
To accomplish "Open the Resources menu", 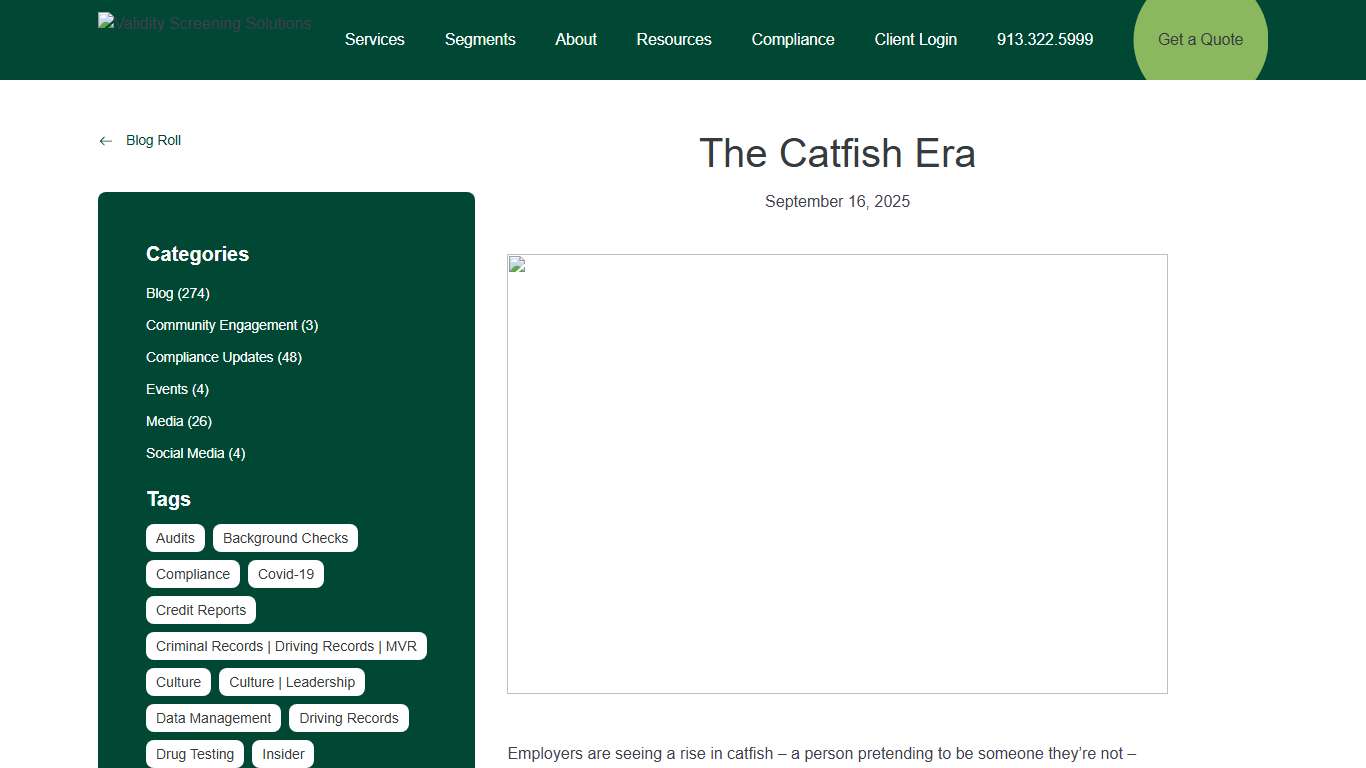I will (673, 40).
